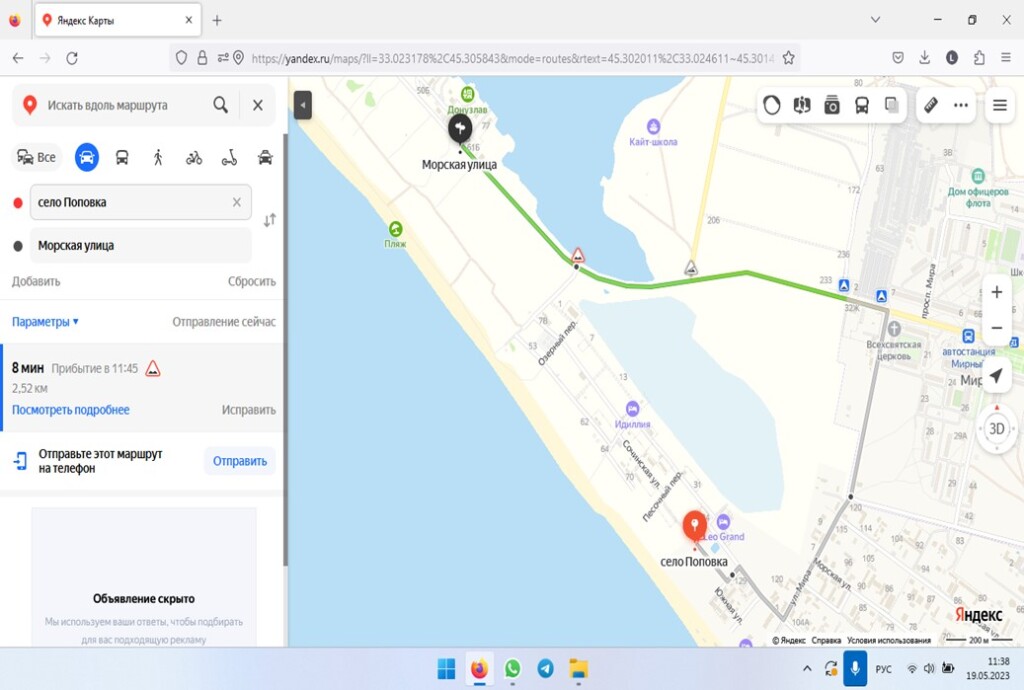Choose the taxi route mode
Screen dimensions: 1024x690
265,157
